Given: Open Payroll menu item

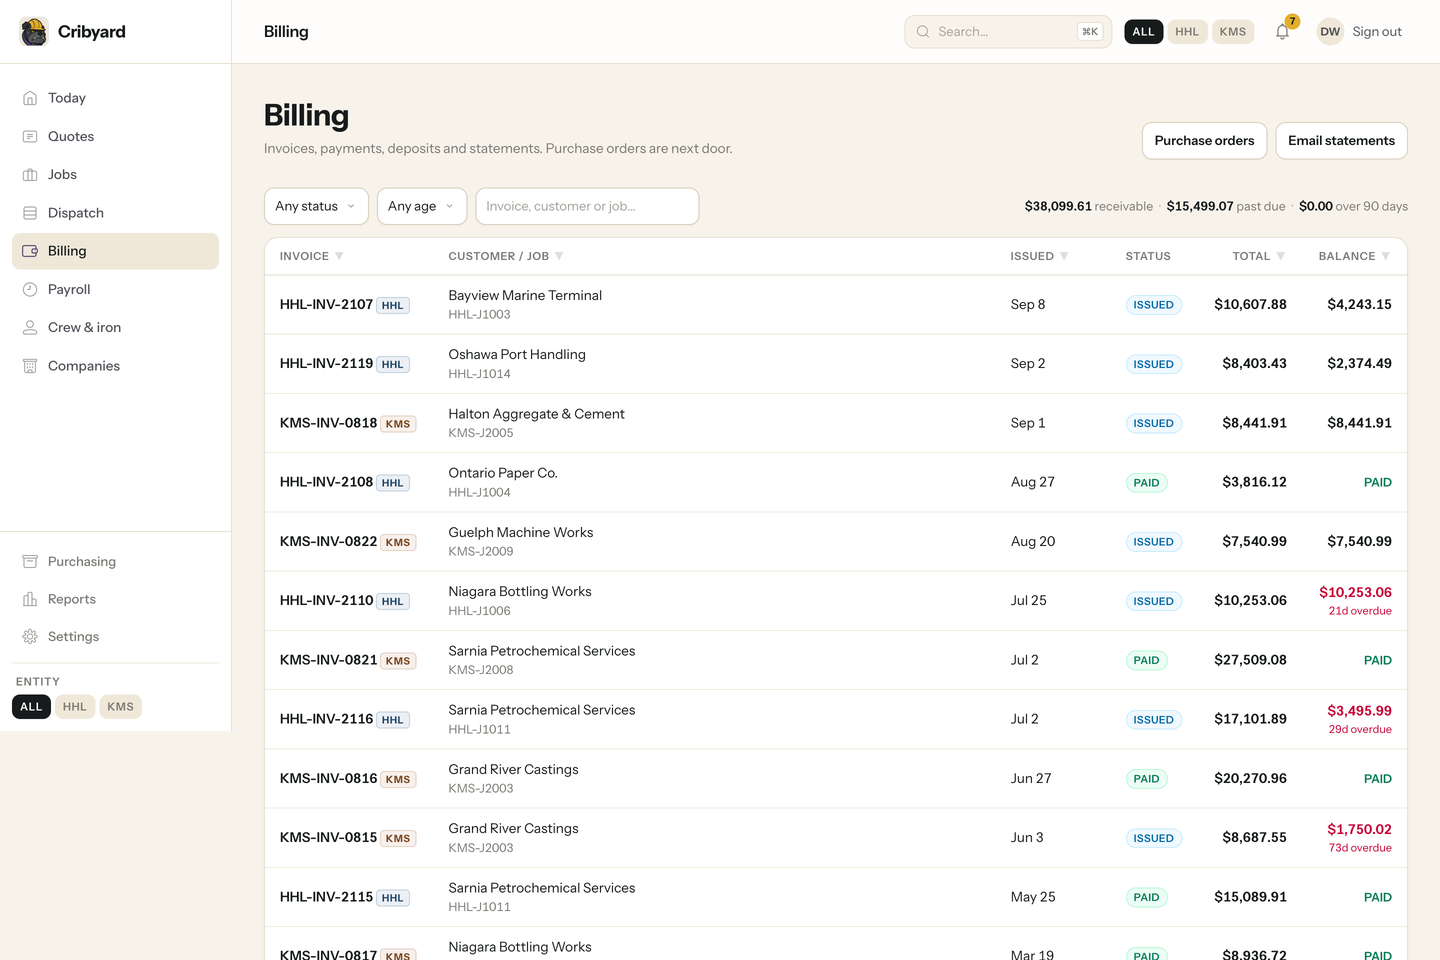Looking at the screenshot, I should (115, 289).
